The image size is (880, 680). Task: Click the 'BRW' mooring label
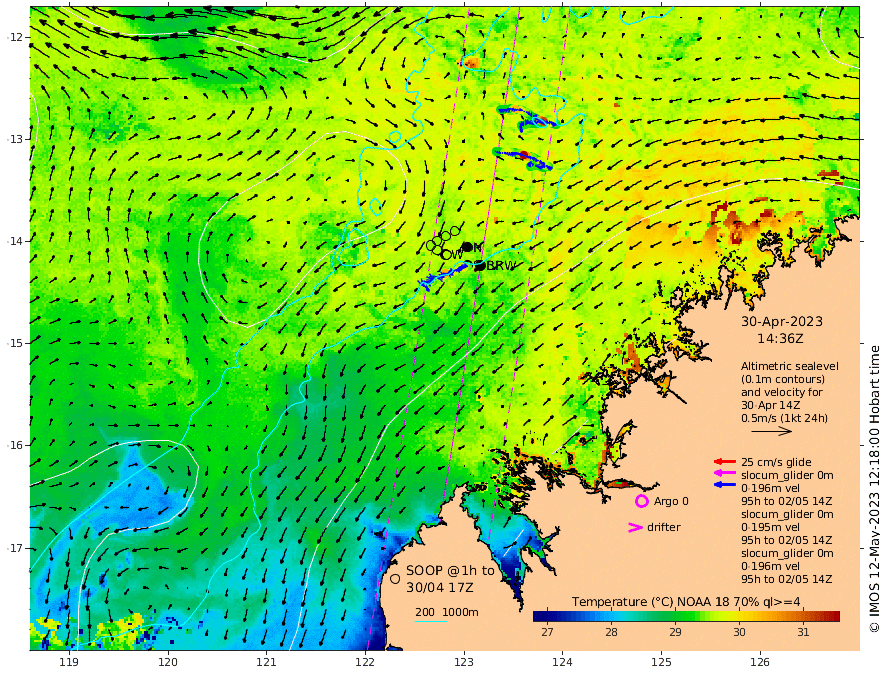501,266
